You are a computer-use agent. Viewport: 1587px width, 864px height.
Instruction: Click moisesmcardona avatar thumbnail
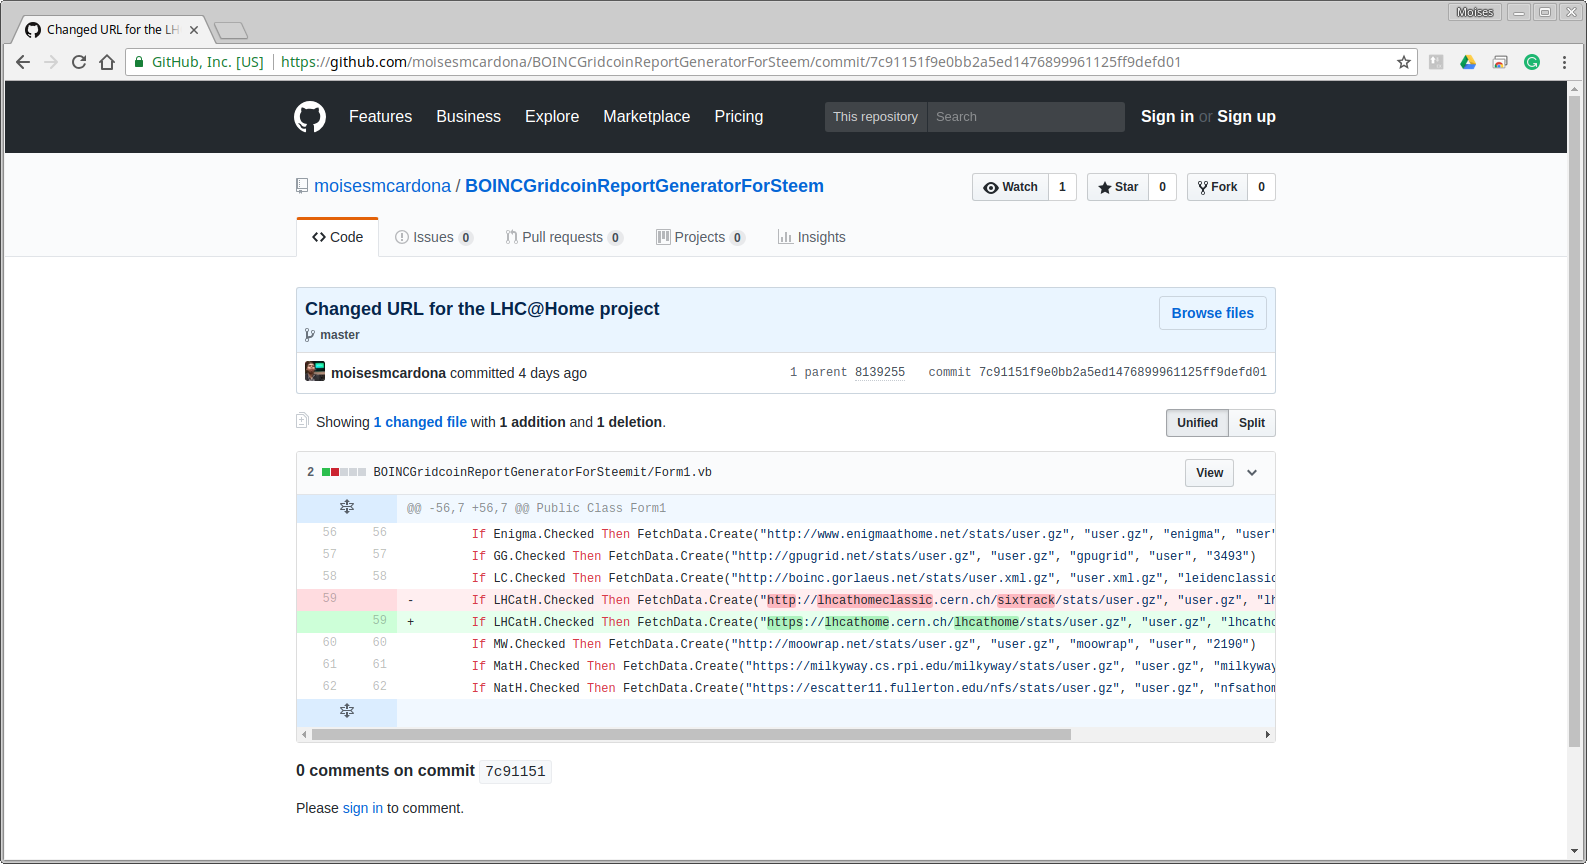click(x=315, y=371)
